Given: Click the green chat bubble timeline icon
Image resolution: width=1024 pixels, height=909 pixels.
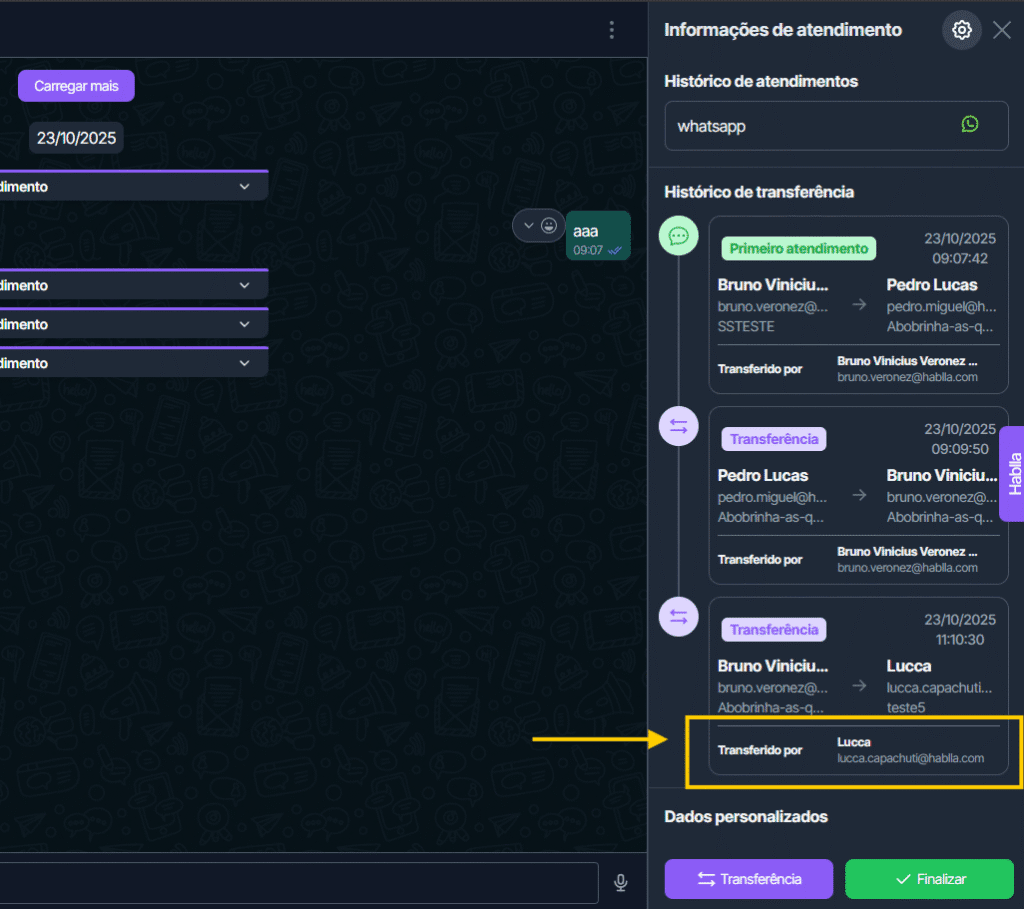Looking at the screenshot, I should (x=678, y=236).
